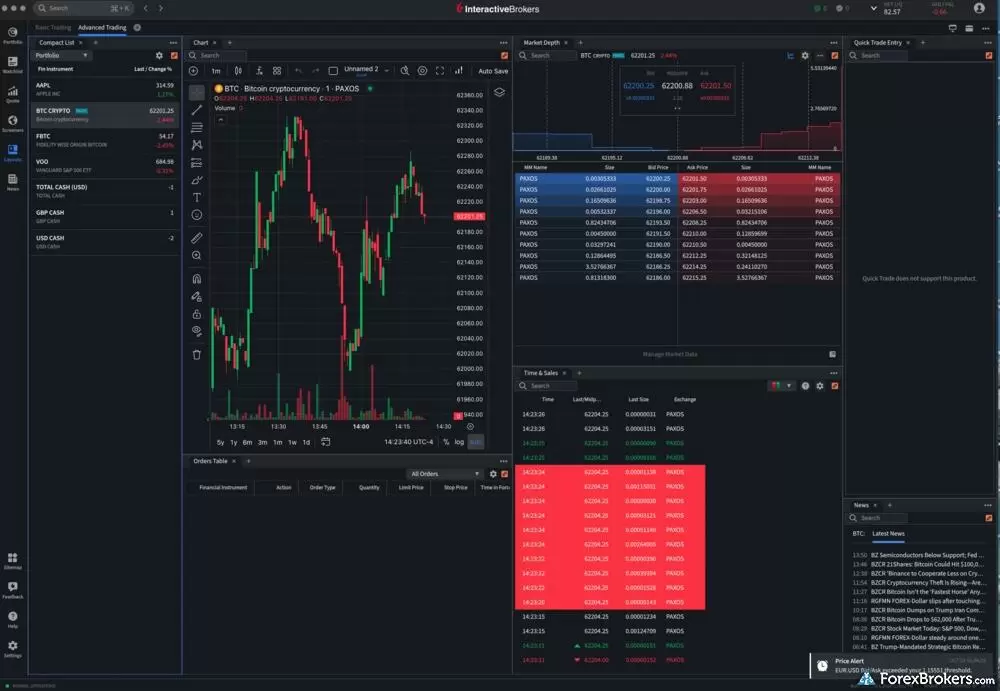This screenshot has height=691, width=1000.
Task: Click go to date calendar icon under chart
Action: coord(325,442)
